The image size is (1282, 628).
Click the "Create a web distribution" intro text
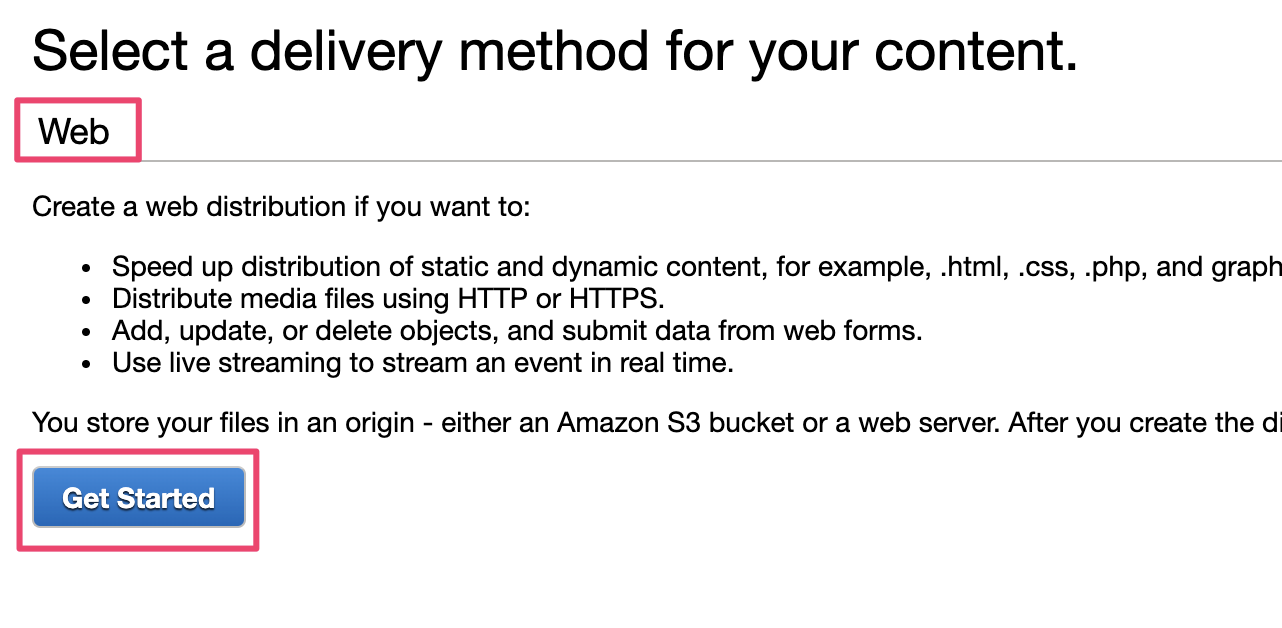[x=281, y=207]
